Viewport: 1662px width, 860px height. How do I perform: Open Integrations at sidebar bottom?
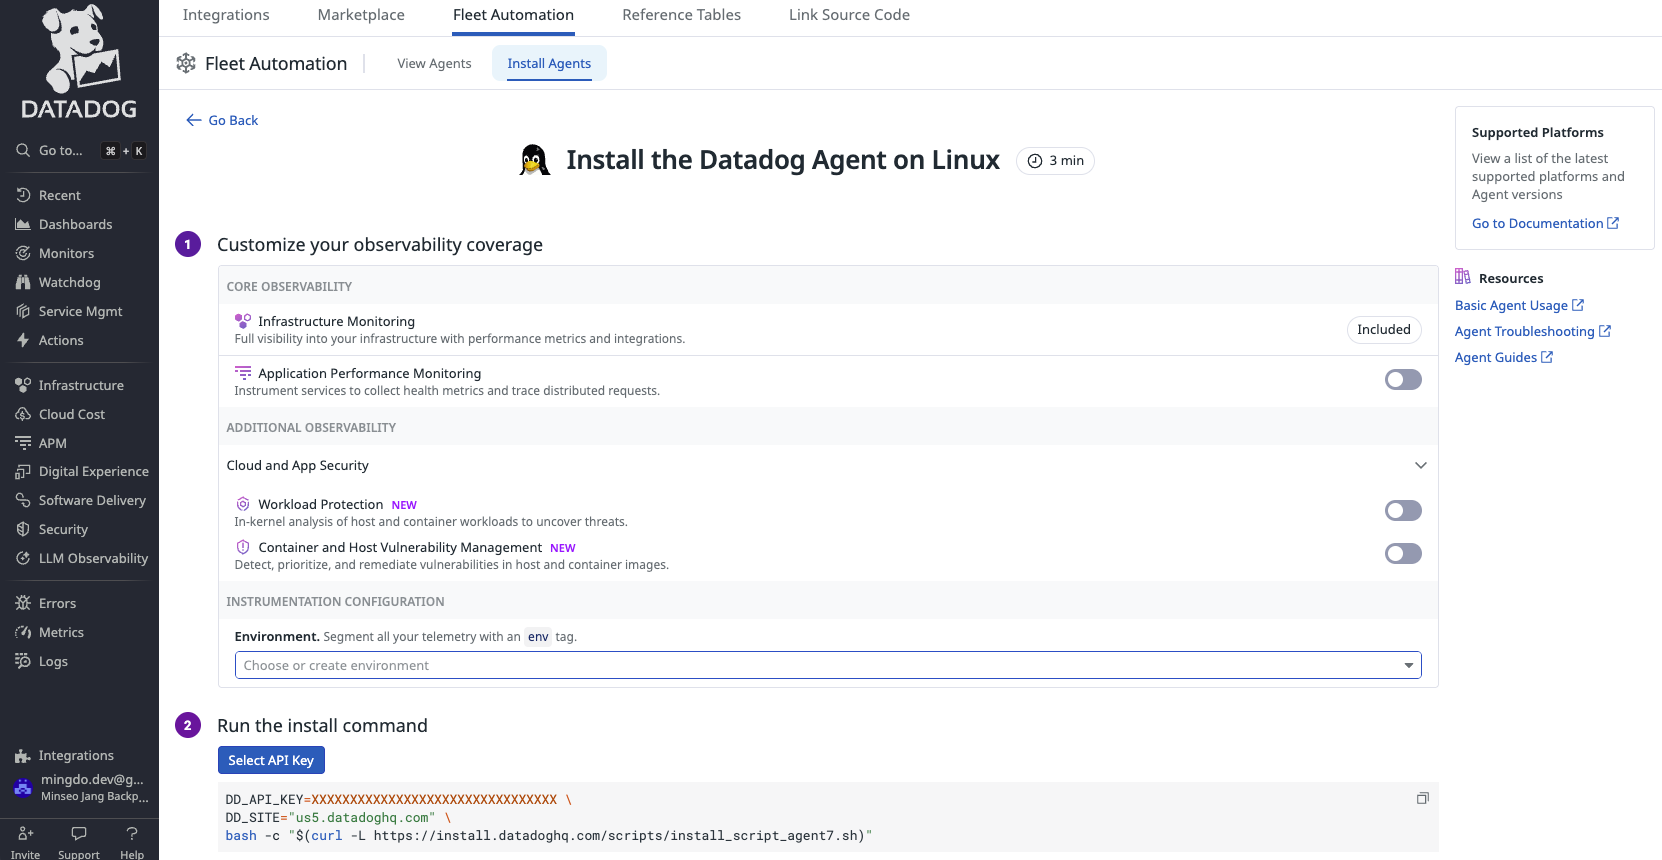[76, 755]
